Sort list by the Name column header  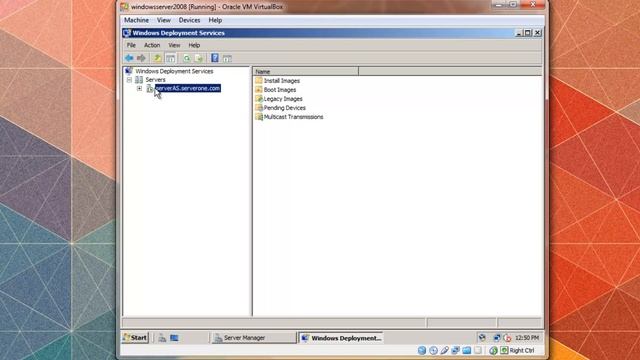(306, 71)
